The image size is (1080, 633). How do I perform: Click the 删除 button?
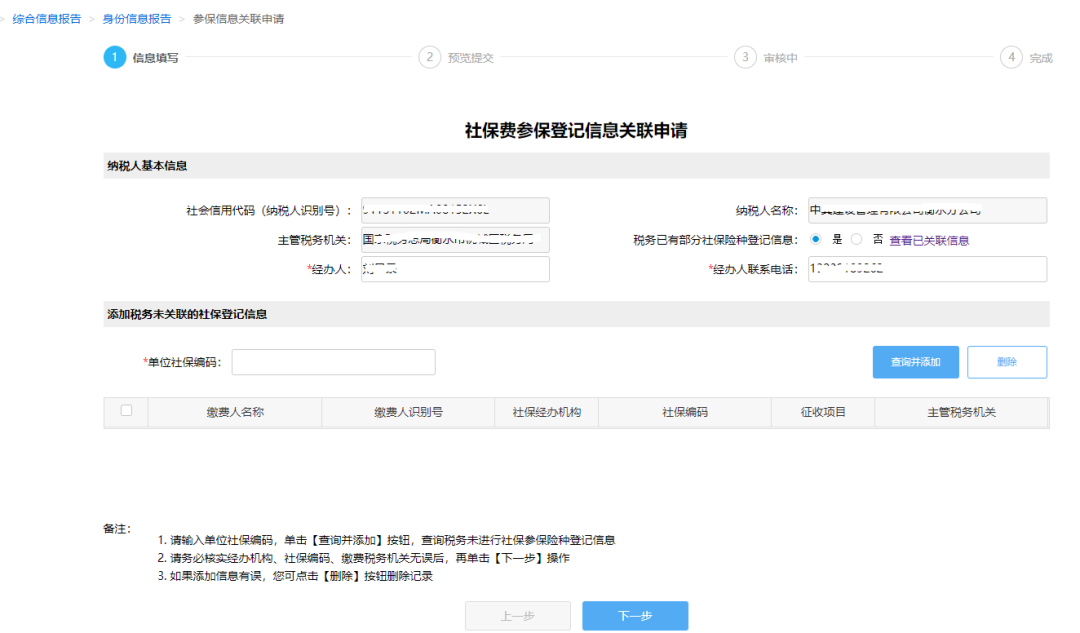(x=1007, y=362)
